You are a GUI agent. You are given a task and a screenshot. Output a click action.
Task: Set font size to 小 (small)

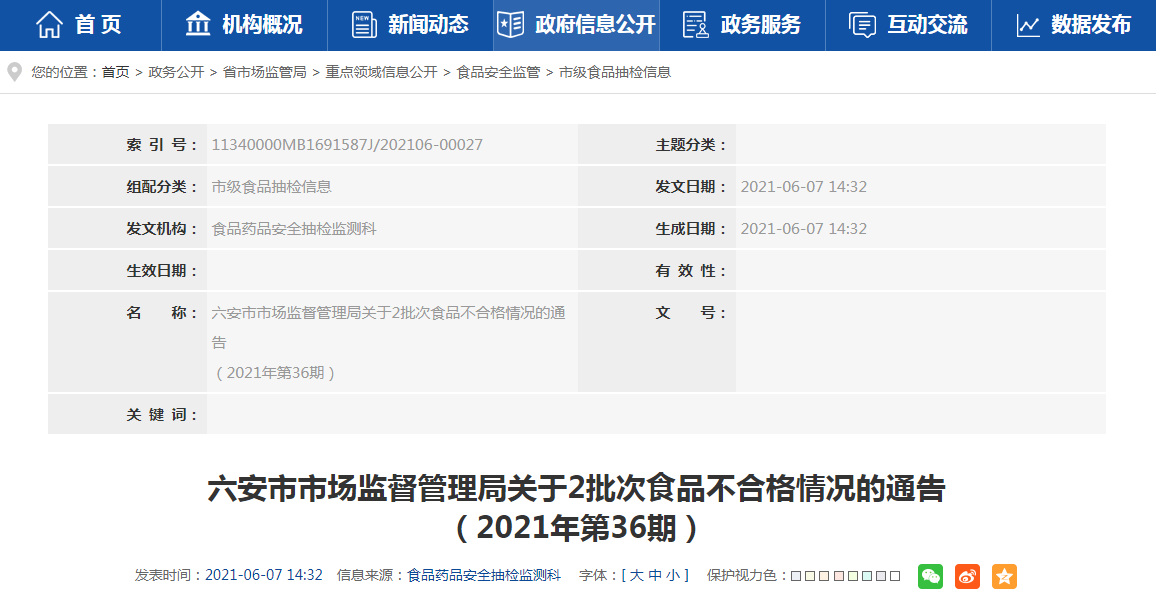point(673,576)
